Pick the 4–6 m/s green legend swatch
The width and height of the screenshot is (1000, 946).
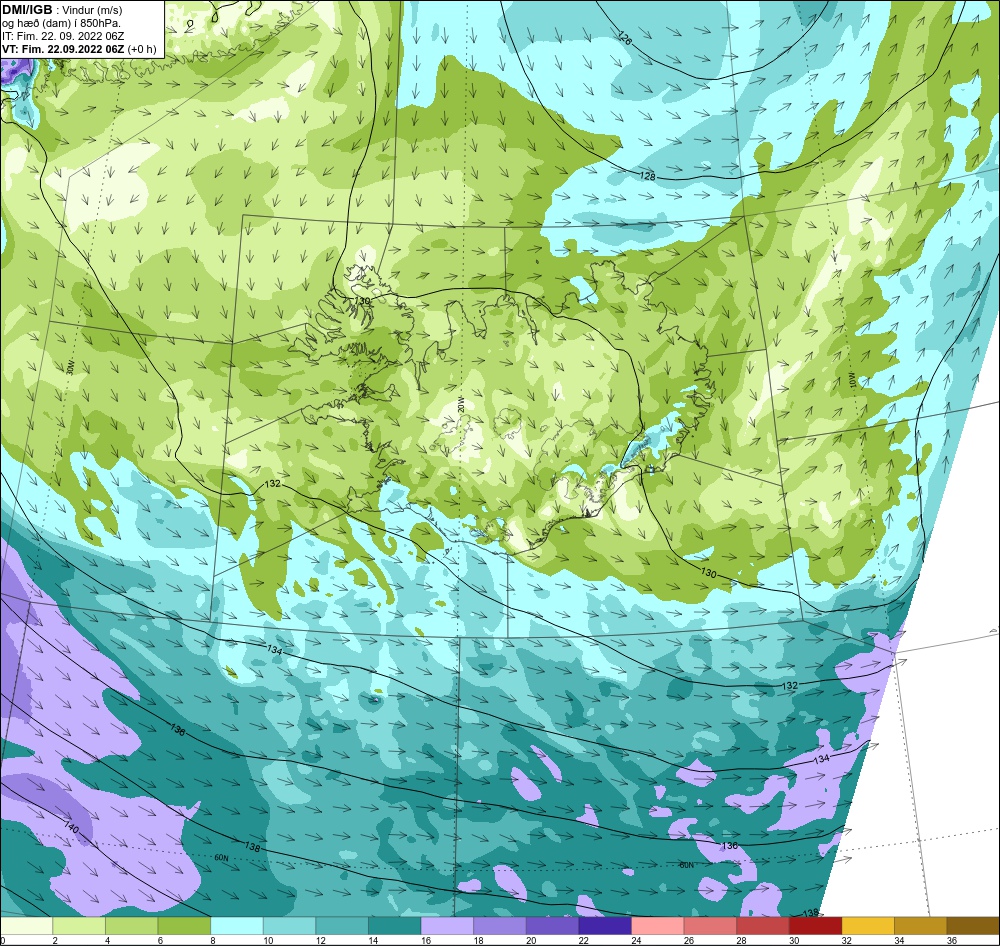pyautogui.click(x=132, y=926)
